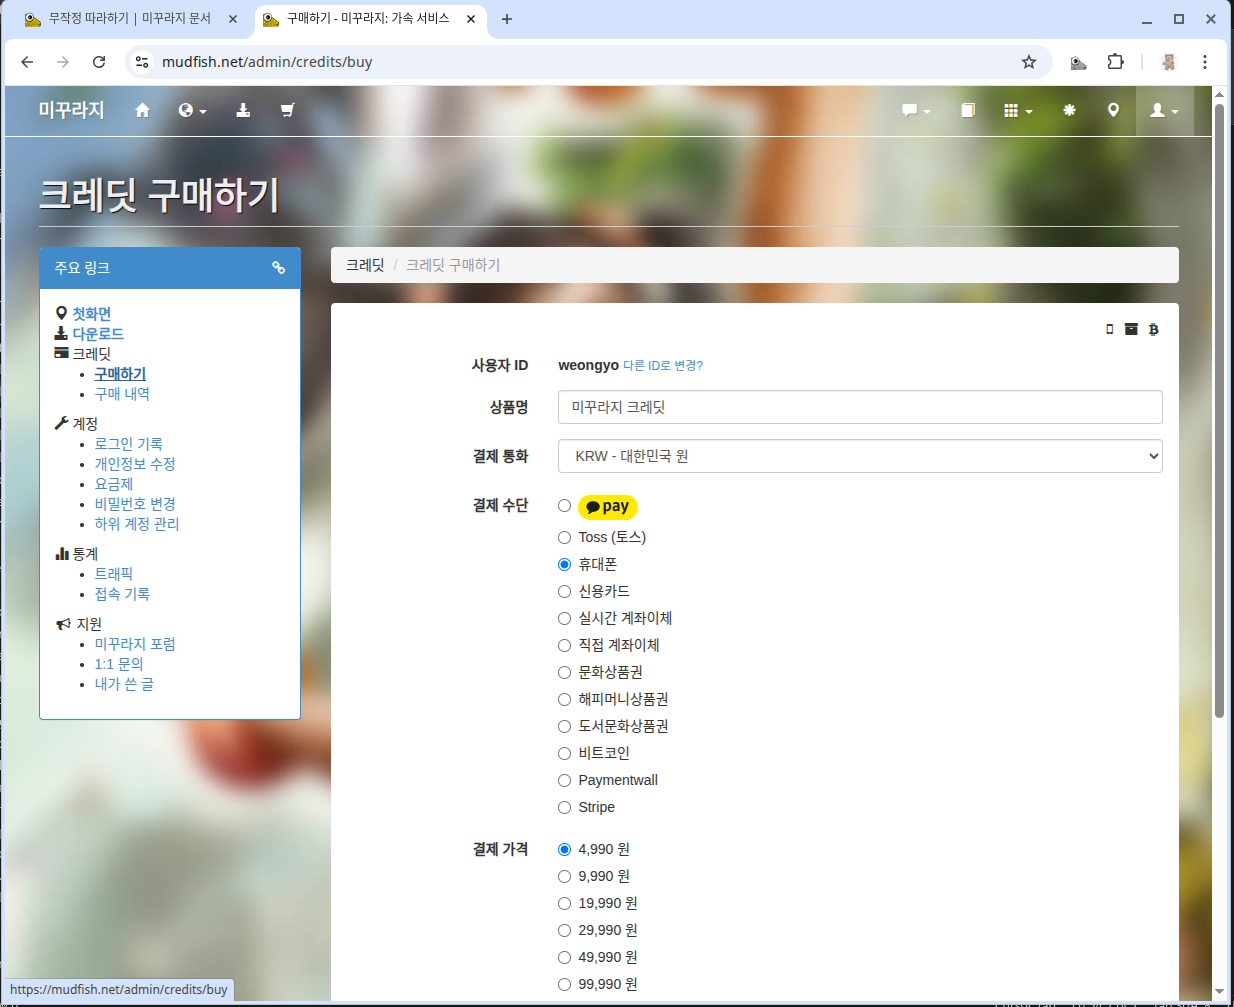This screenshot has width=1234, height=1007.
Task: Open 하위 계정 관리 link in sidebar
Action: pos(137,524)
